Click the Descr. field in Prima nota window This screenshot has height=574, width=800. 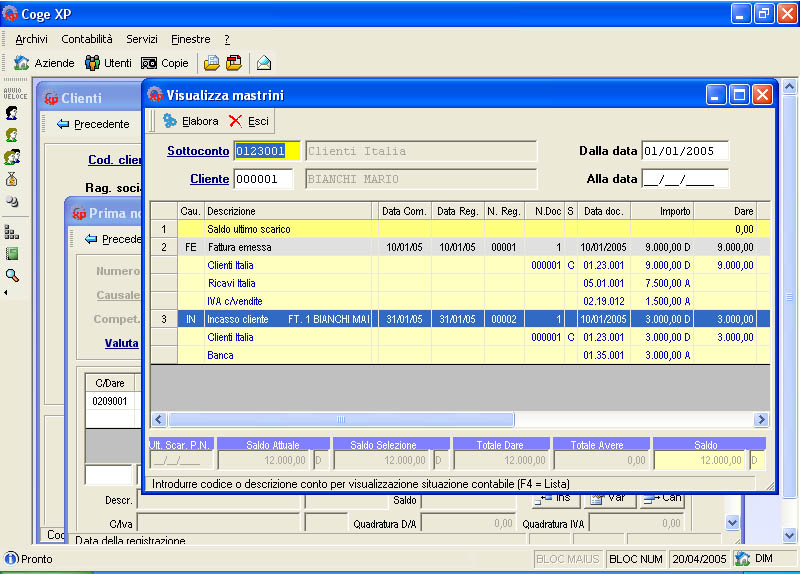(x=219, y=501)
